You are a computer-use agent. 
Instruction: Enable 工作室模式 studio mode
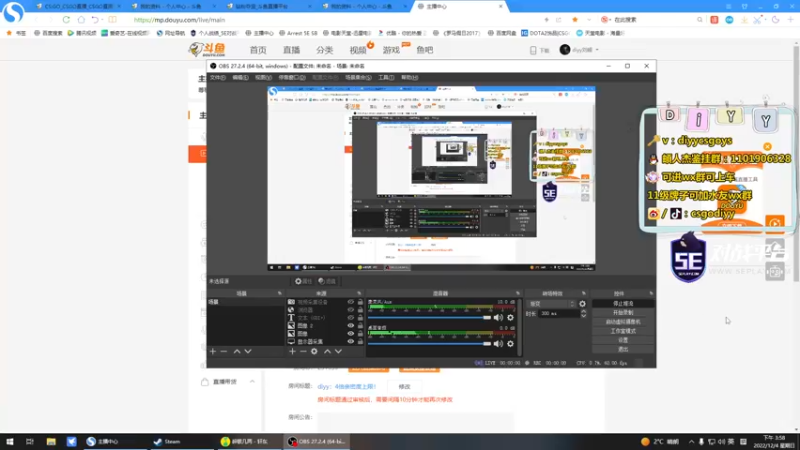[x=623, y=331]
